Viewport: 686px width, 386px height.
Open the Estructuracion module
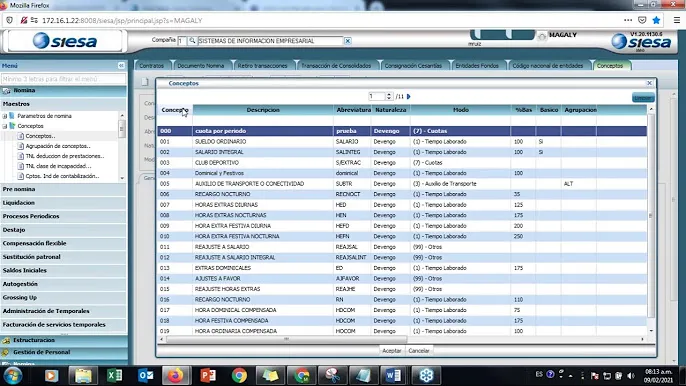[63, 340]
